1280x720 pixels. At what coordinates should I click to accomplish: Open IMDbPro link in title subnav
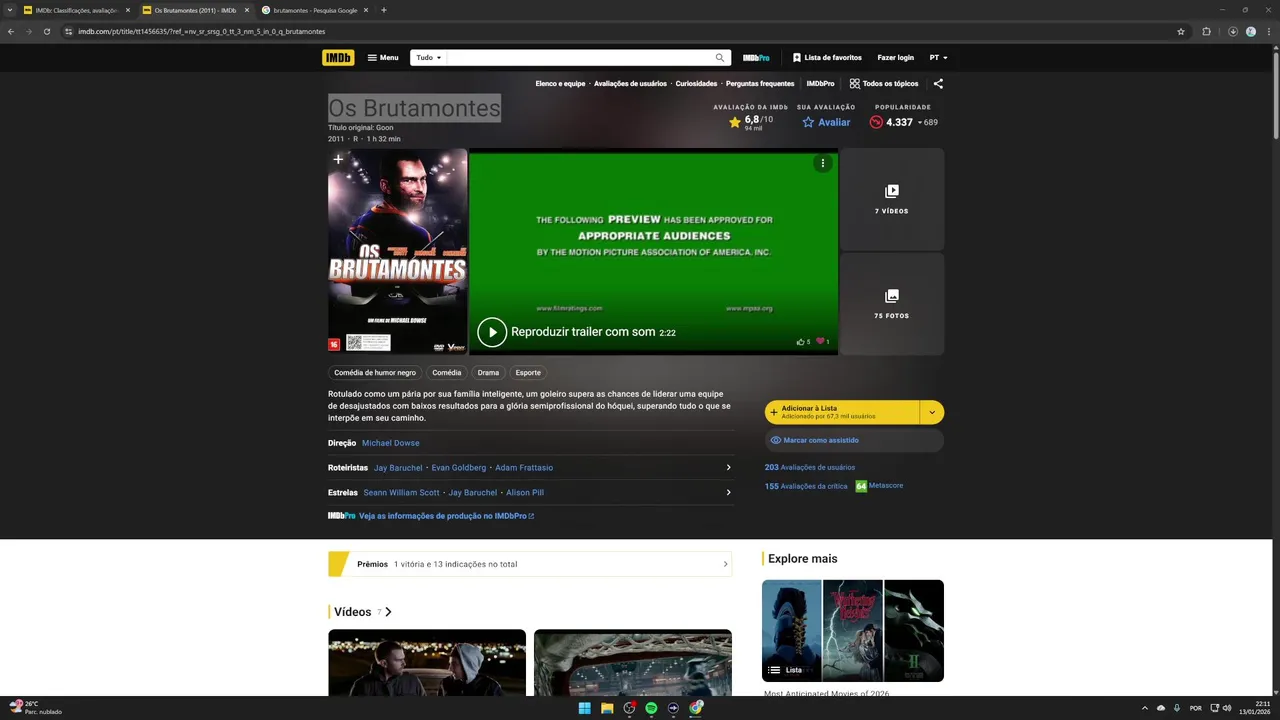[820, 84]
